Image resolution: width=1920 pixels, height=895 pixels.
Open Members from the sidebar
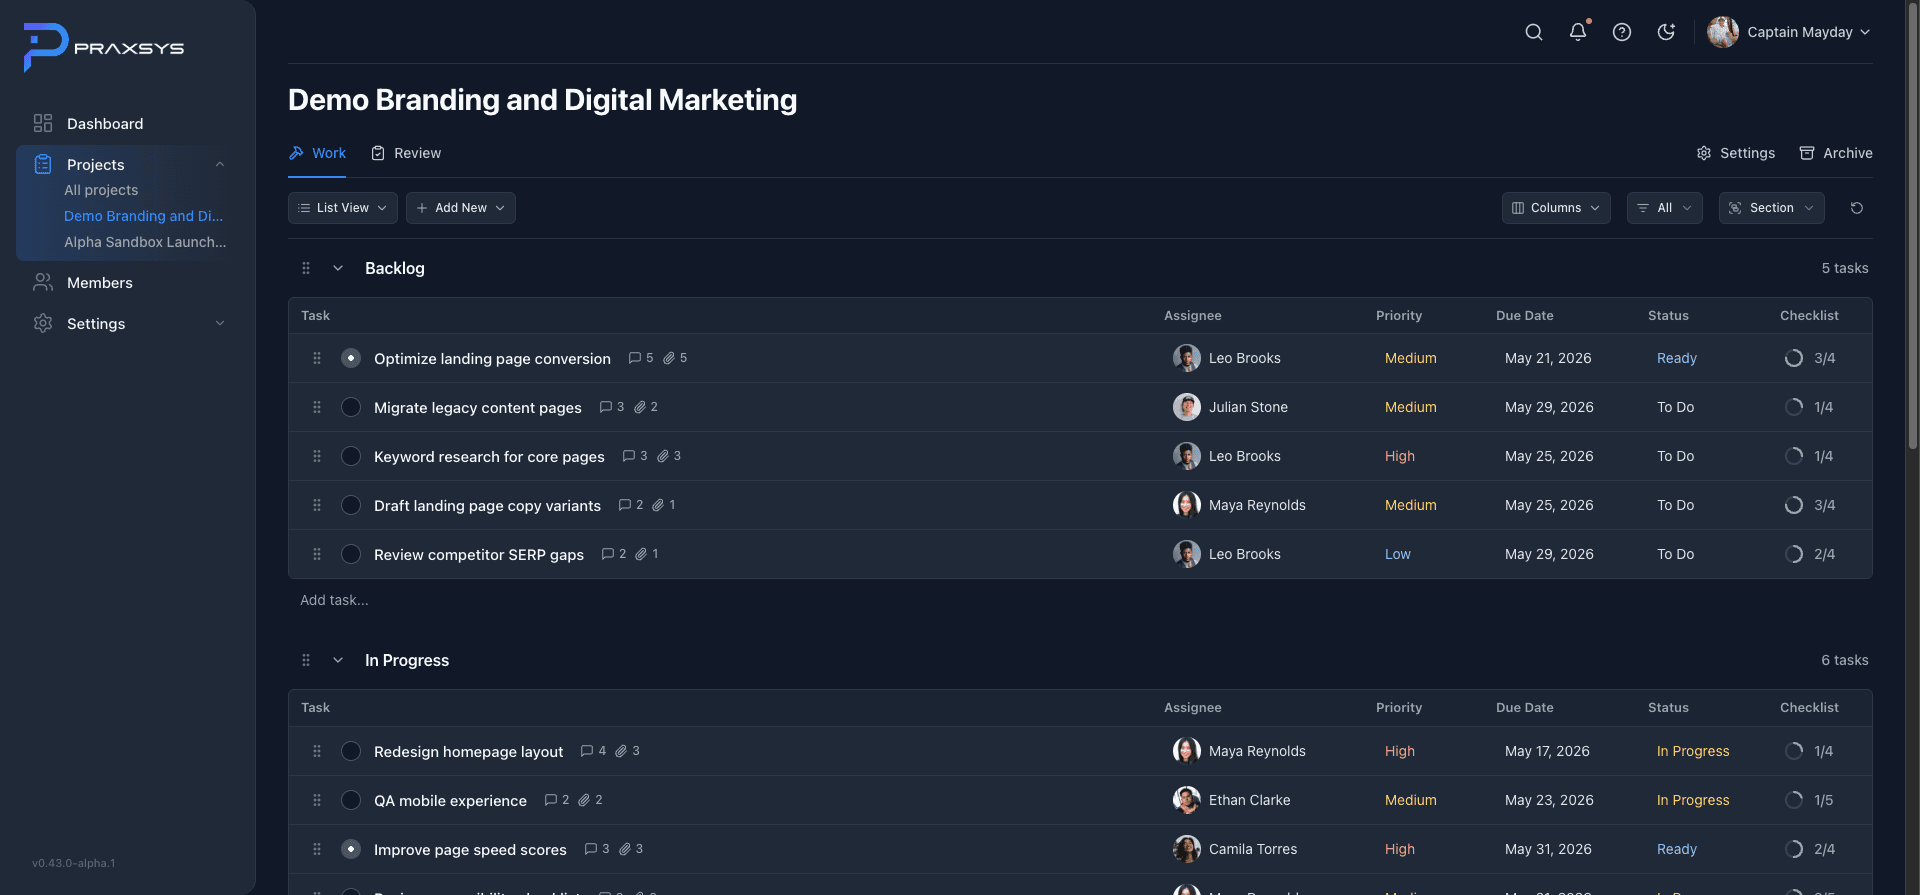[99, 283]
